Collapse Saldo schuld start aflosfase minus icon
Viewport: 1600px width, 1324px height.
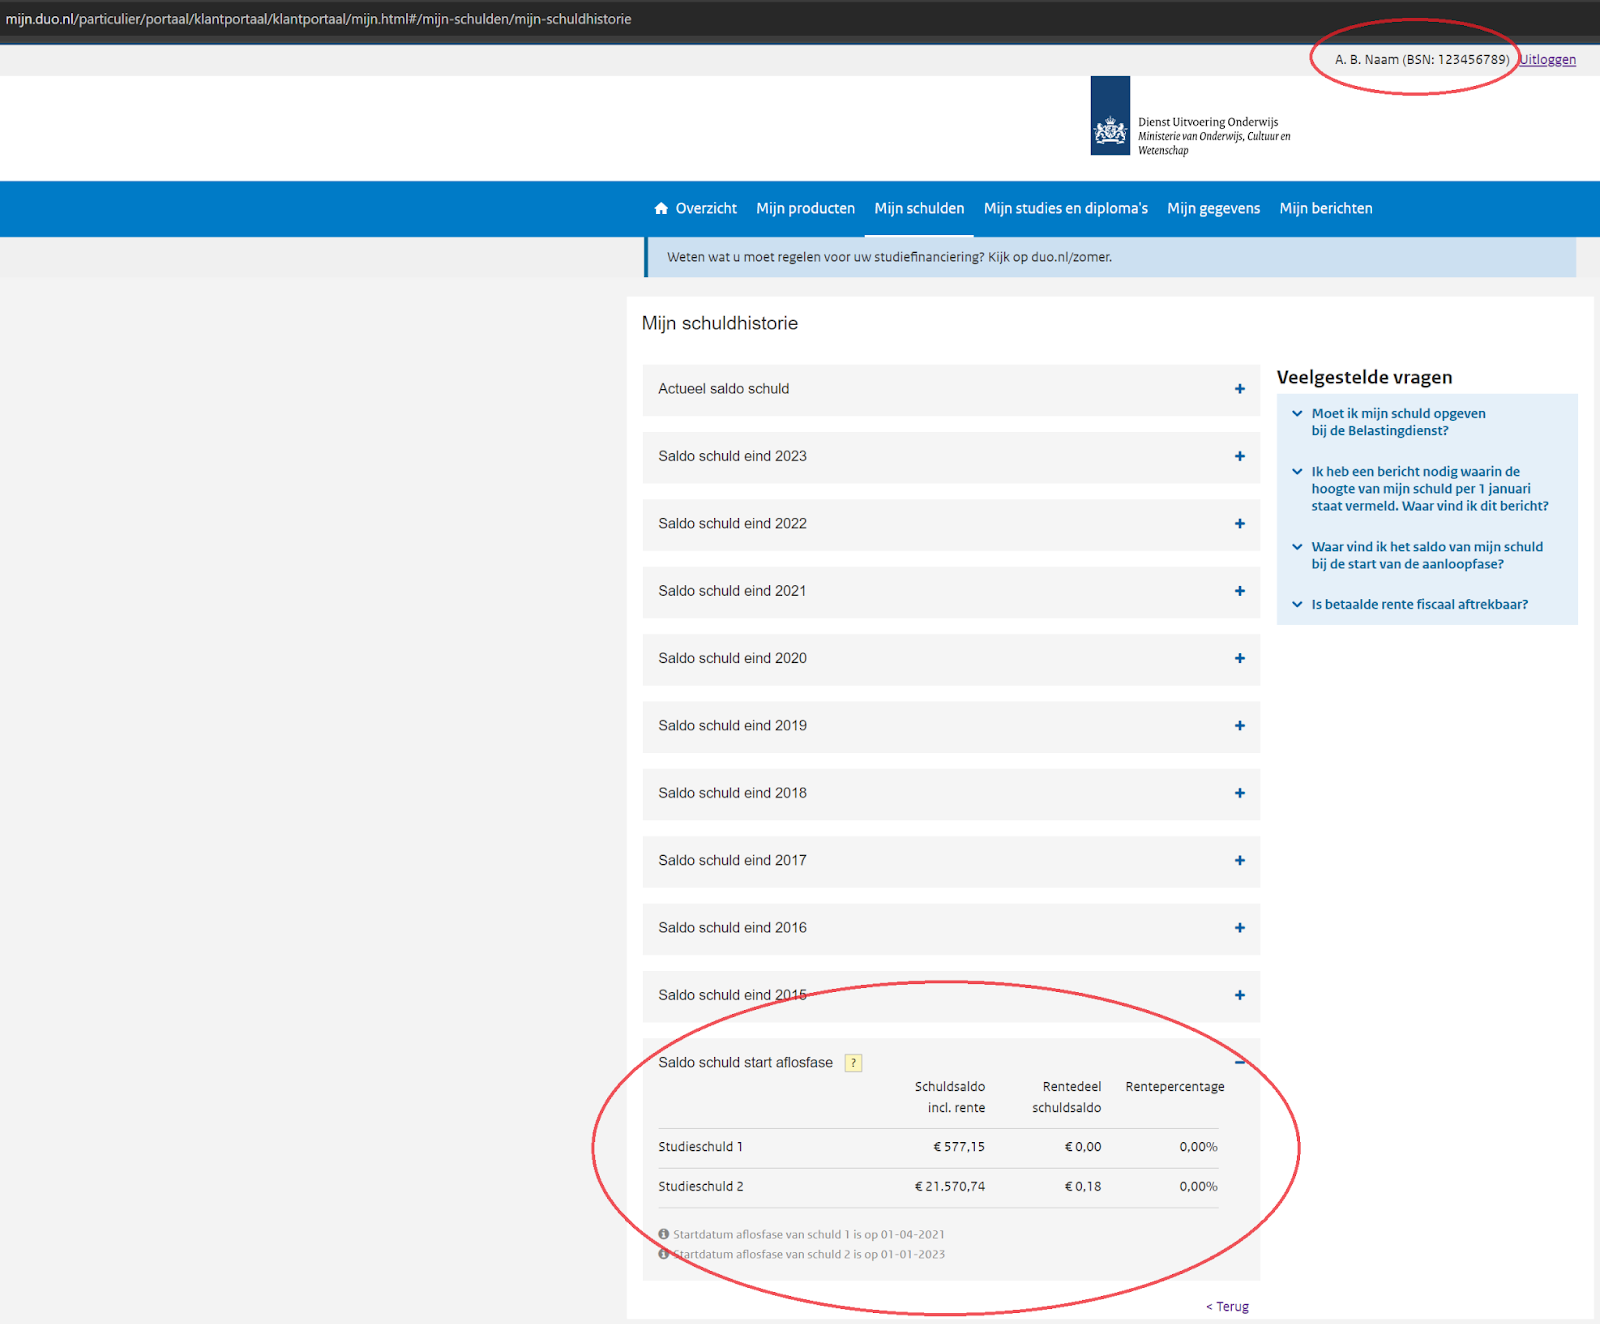click(1240, 1062)
